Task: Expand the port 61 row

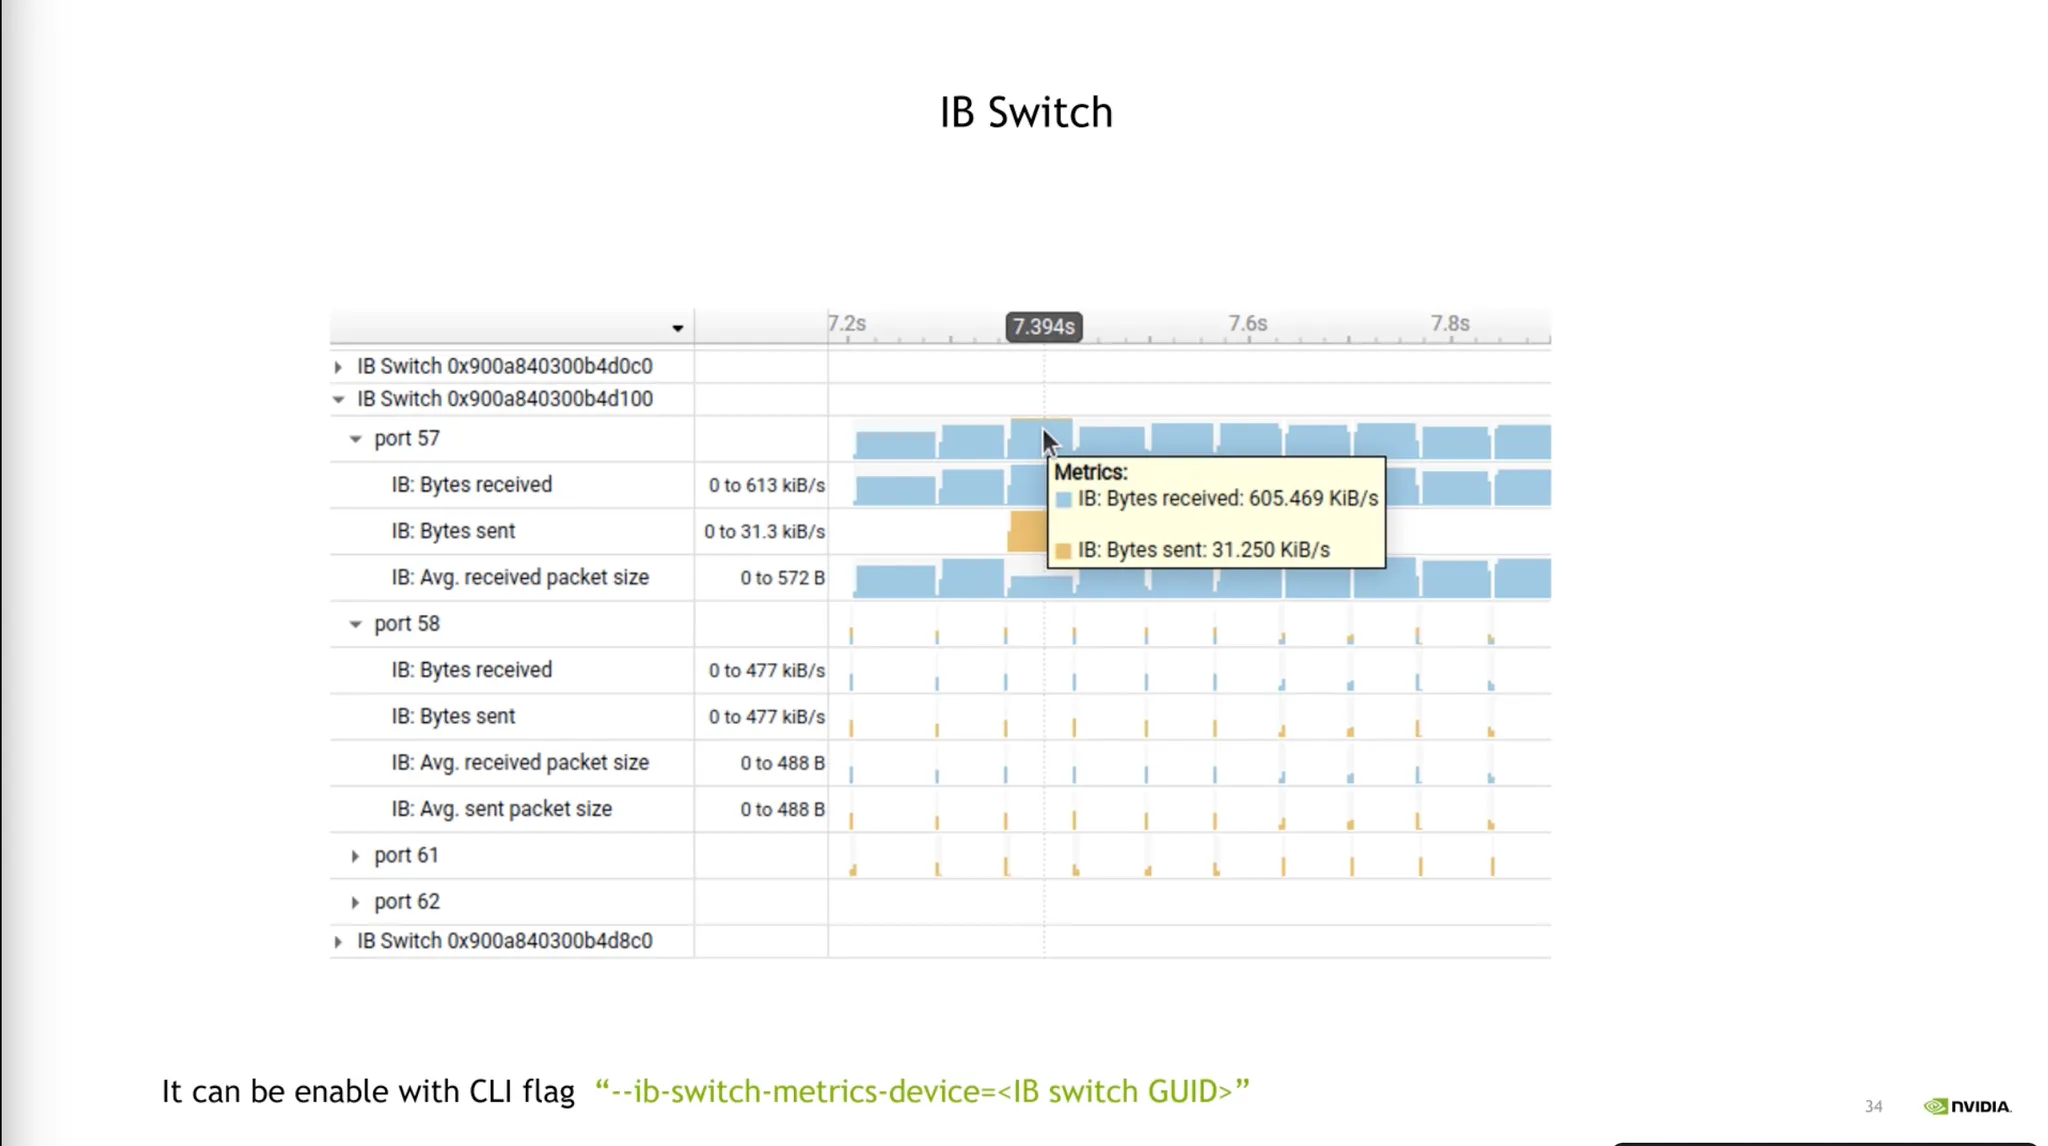Action: [355, 856]
